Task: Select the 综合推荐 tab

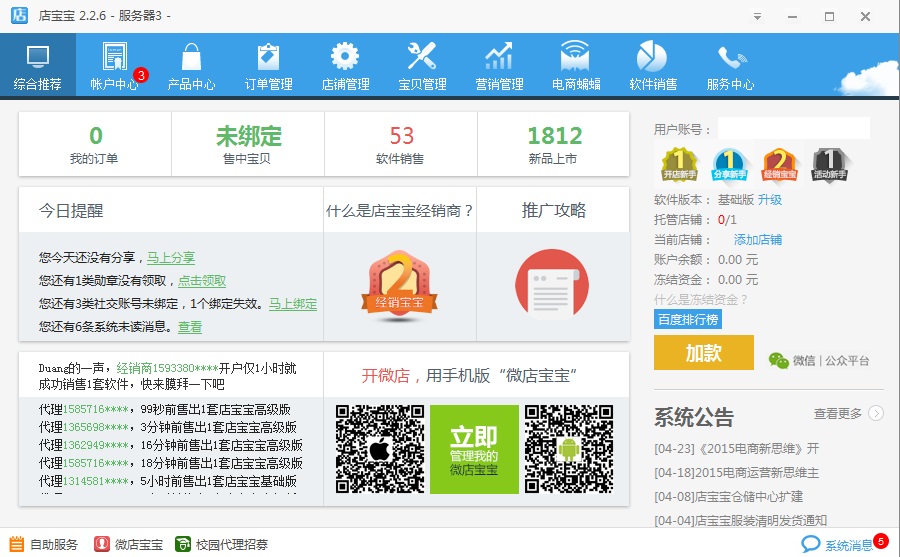Action: pos(37,66)
